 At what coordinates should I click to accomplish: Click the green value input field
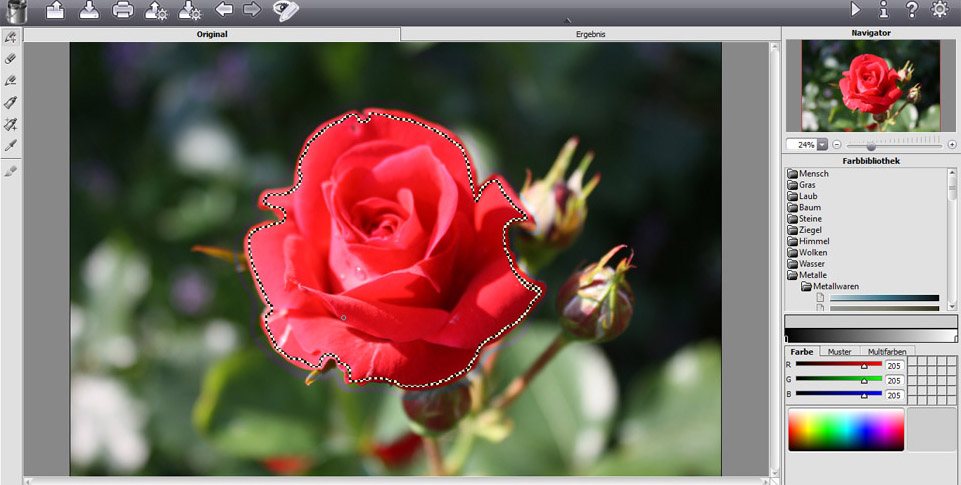[x=894, y=380]
